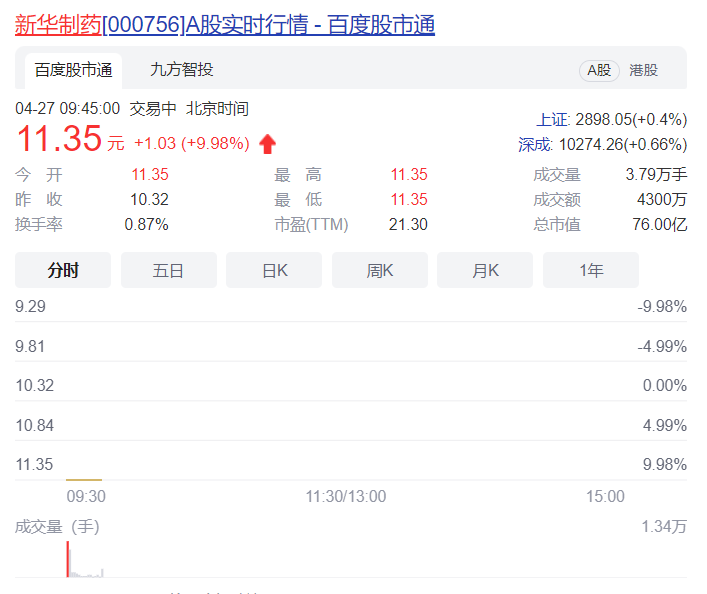This screenshot has width=707, height=594.
Task: Click the timestamp 04-27 09:45:00
Action: click(68, 109)
